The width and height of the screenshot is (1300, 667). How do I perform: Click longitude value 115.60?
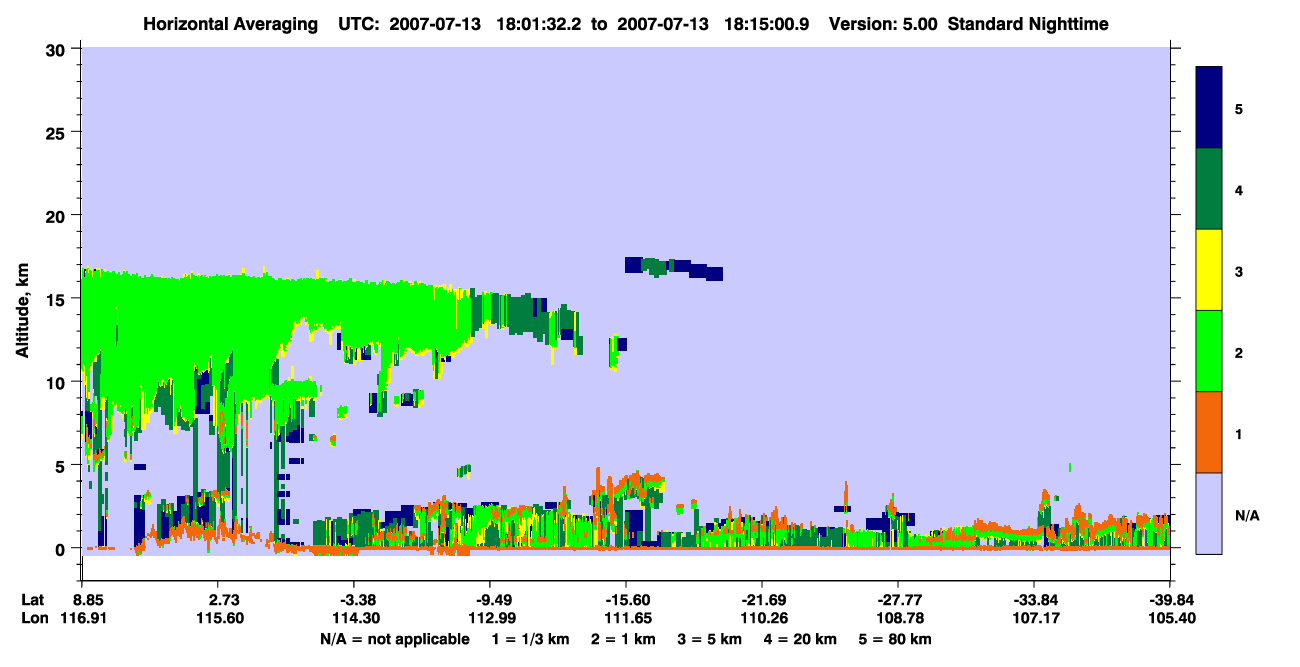point(218,619)
